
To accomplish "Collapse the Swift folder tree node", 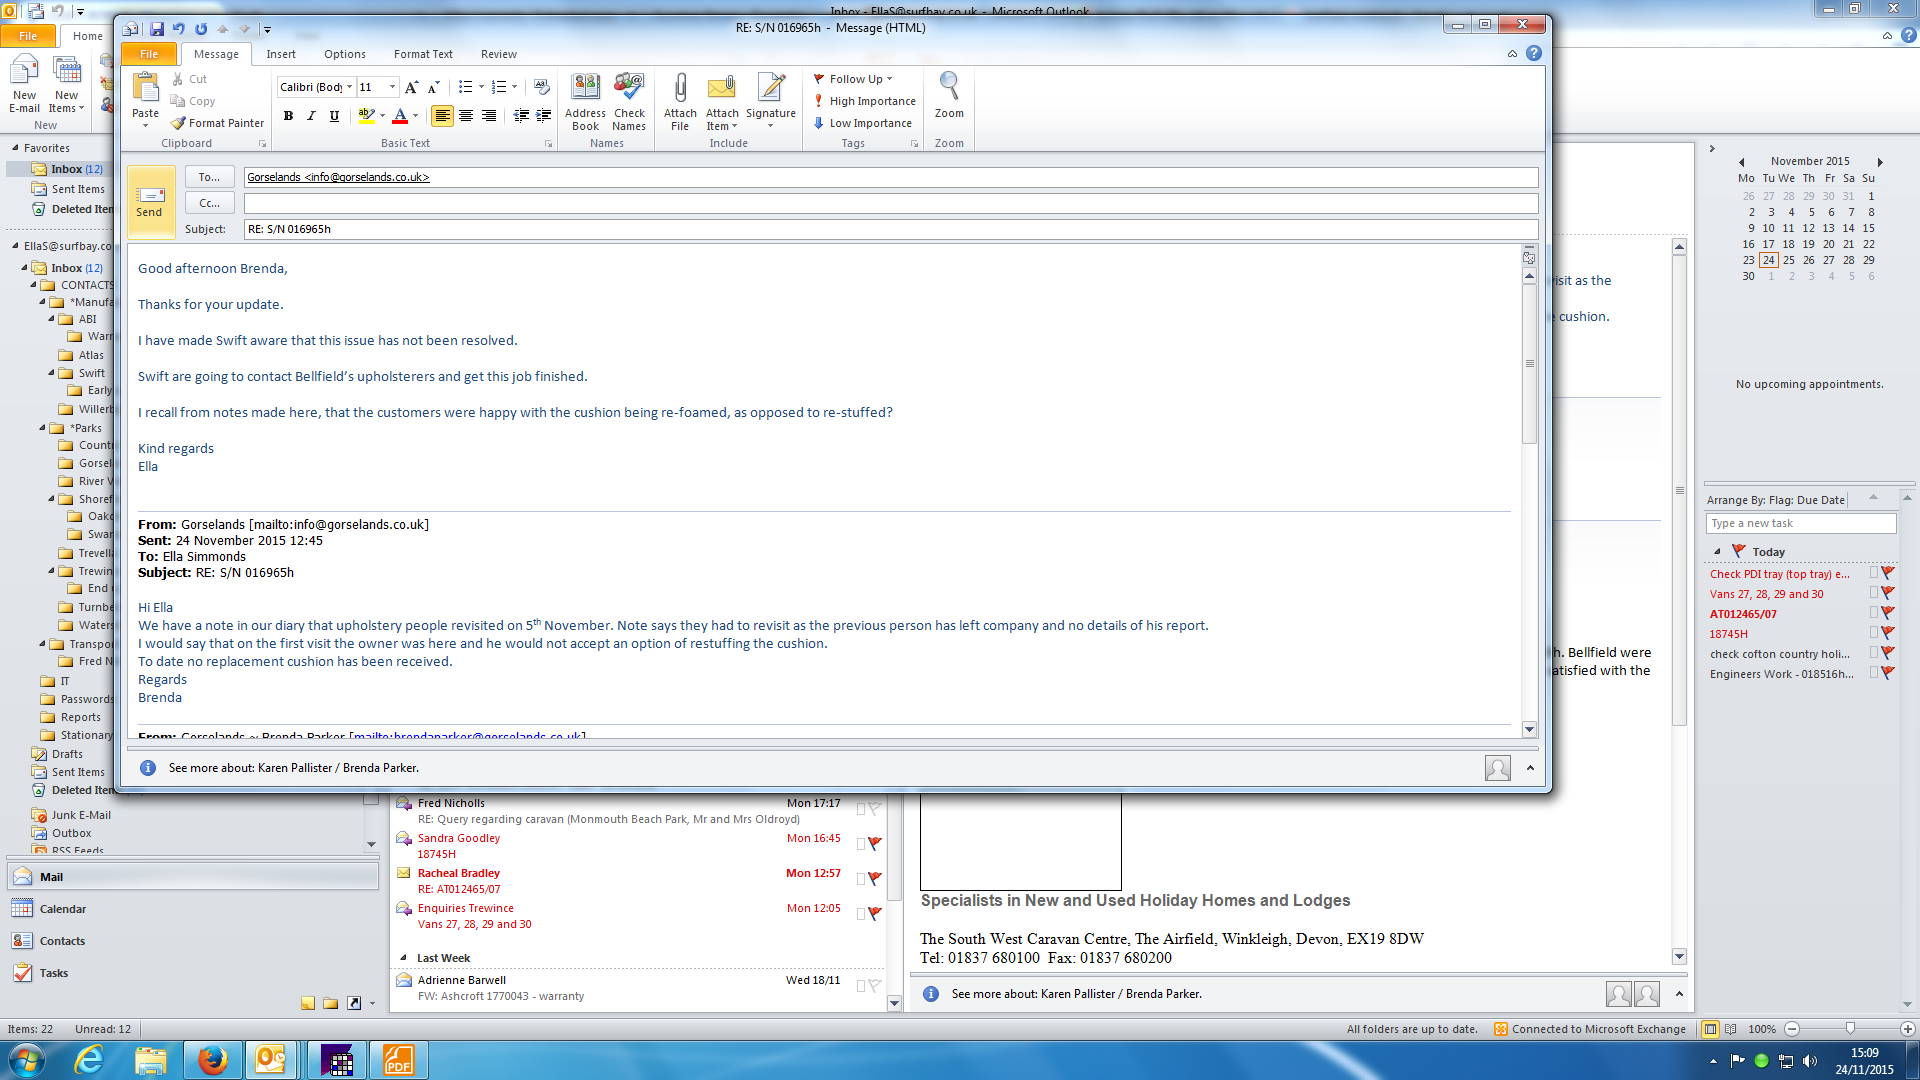I will tap(52, 373).
